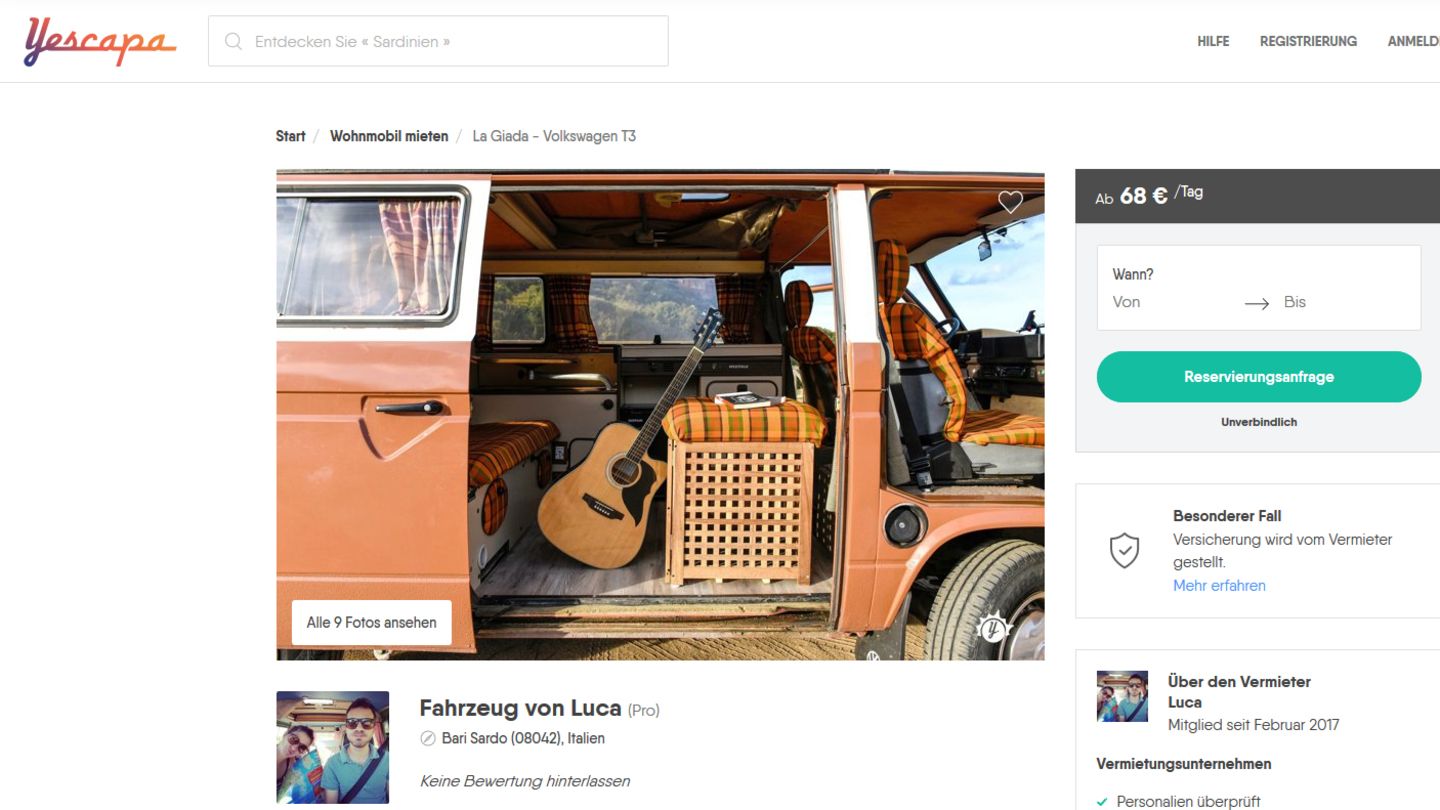Go to REGISTRIERUNG in the header
Screen dimensions: 1440x810
(1308, 42)
